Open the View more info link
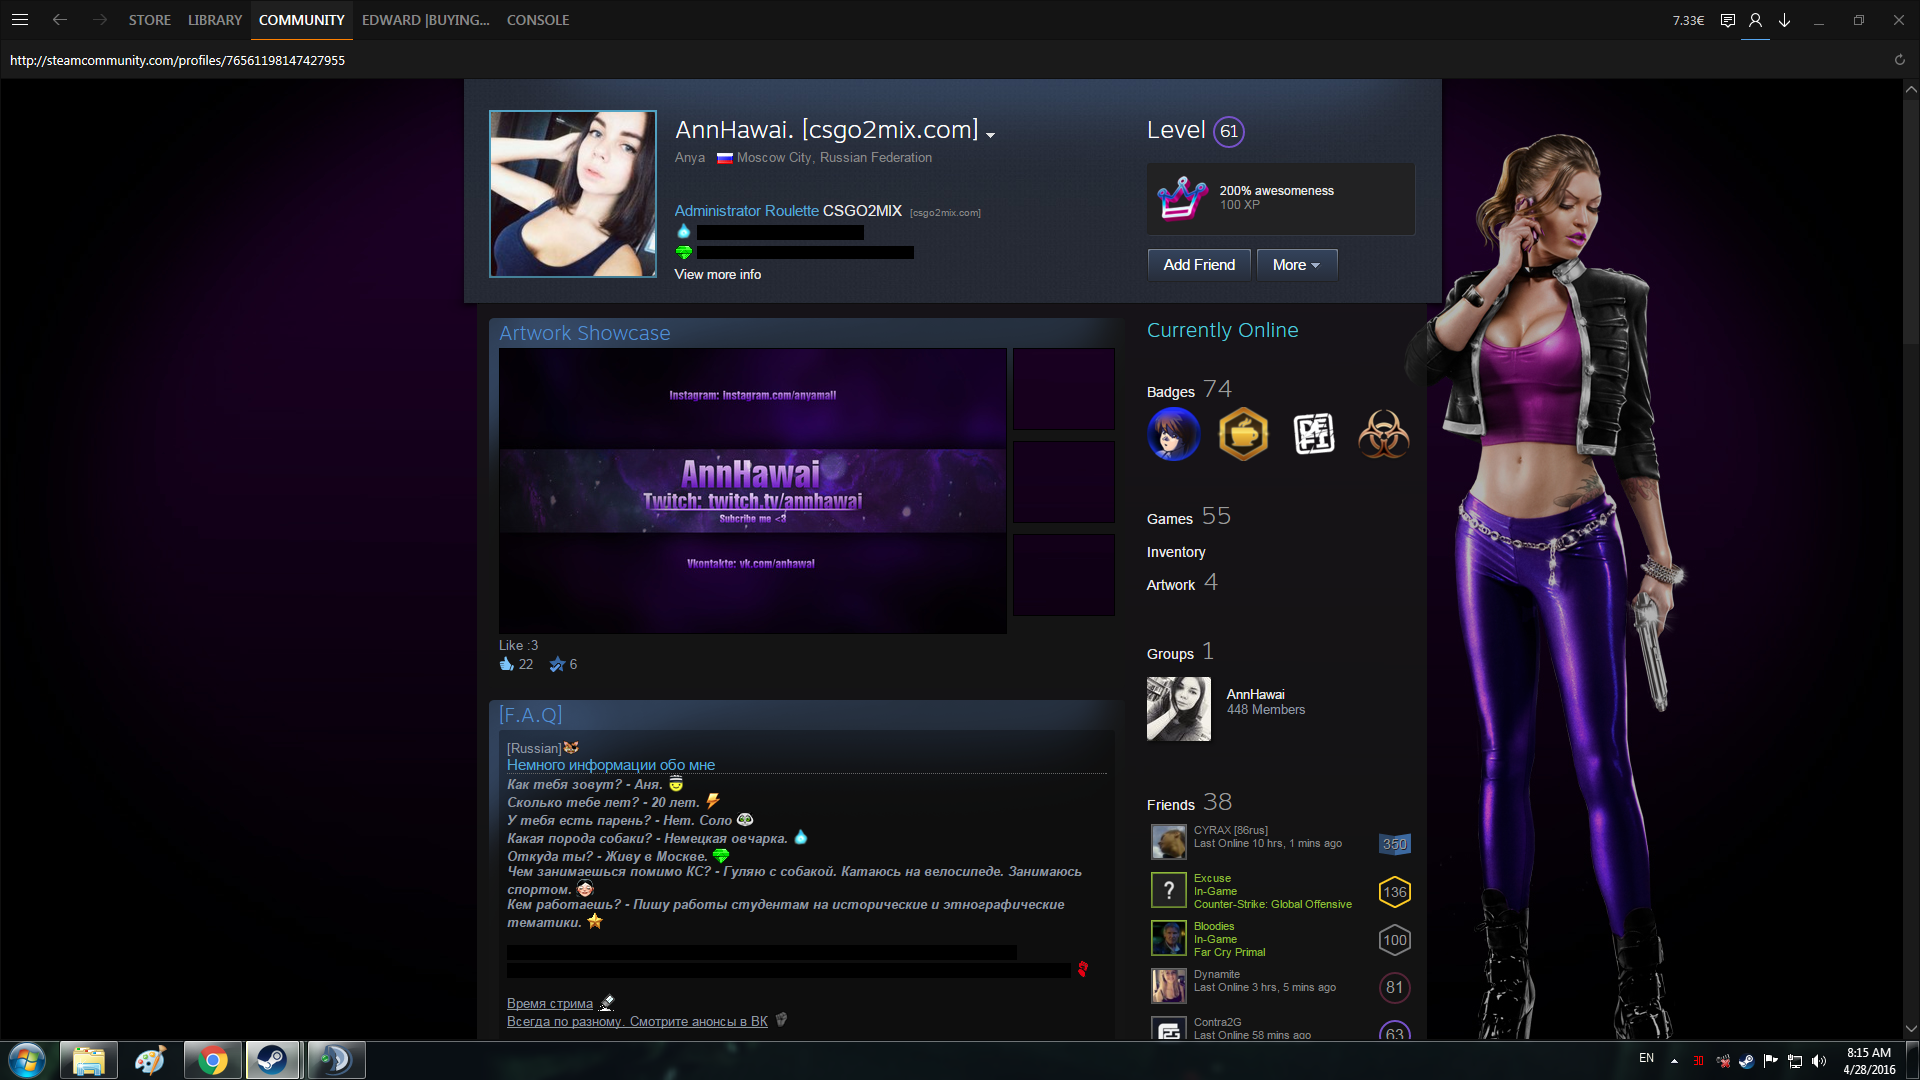Screen dimensions: 1920x1080 (717, 274)
